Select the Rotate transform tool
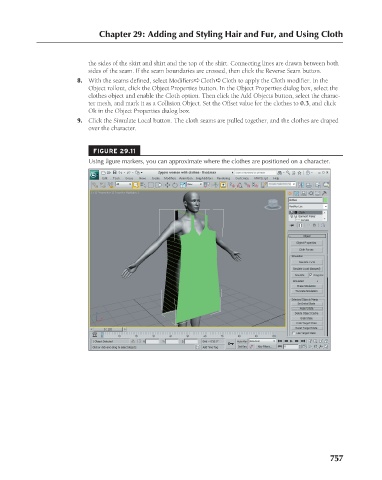382x480 pixels. click(175, 185)
